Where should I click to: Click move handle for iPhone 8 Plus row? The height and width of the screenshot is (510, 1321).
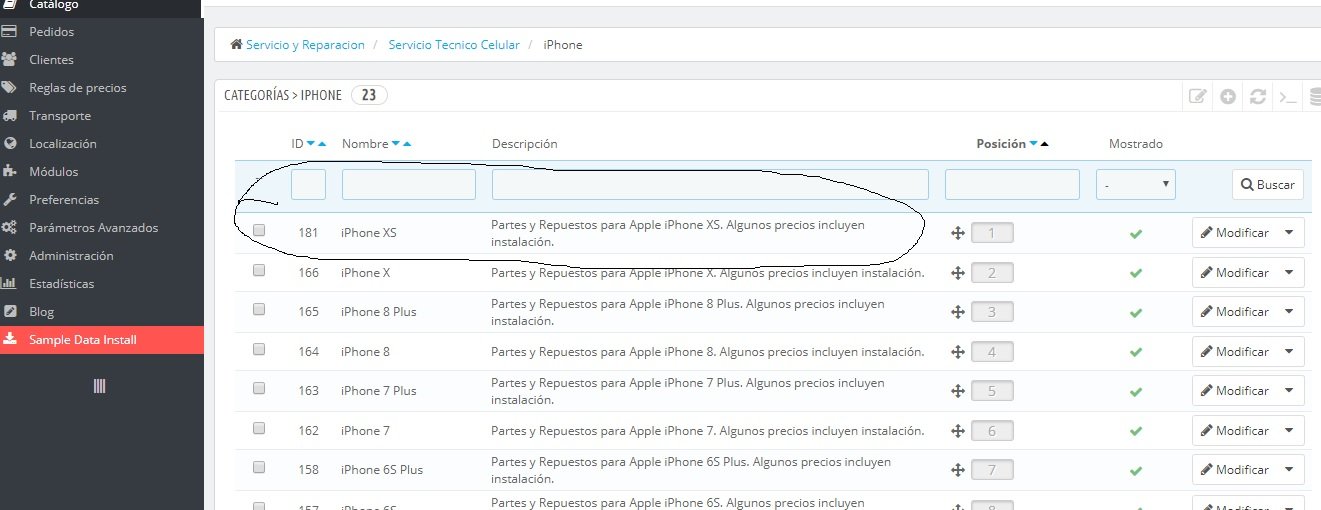(x=957, y=312)
